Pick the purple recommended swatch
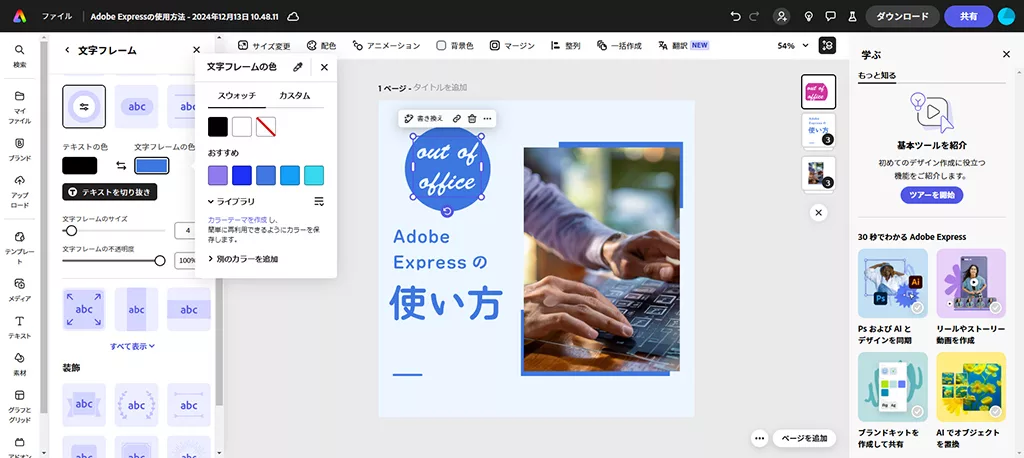This screenshot has width=1024, height=458. (218, 175)
